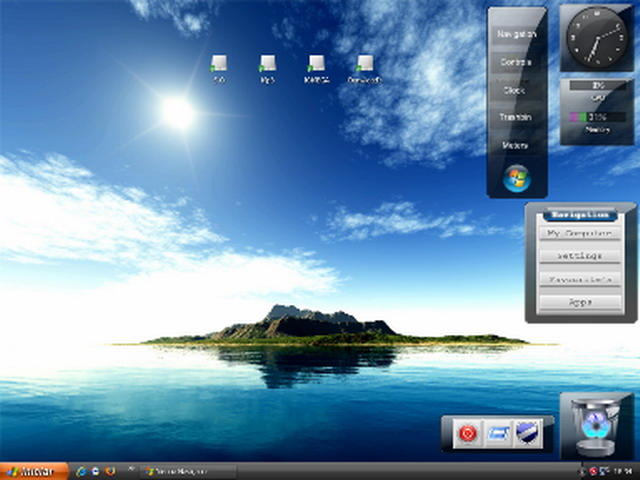
Task: Toggle the Navigation panel from sidebar
Action: click(516, 34)
